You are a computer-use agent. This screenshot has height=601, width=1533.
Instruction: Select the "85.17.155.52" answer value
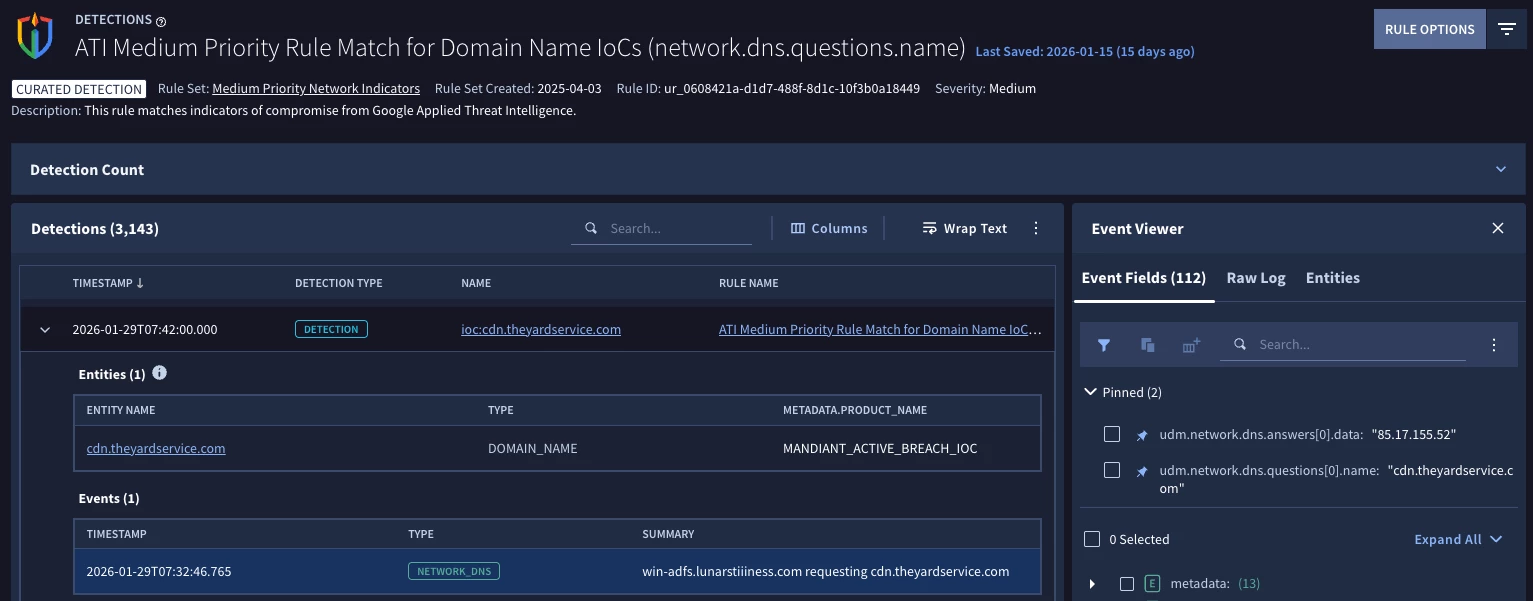pyautogui.click(x=1414, y=434)
